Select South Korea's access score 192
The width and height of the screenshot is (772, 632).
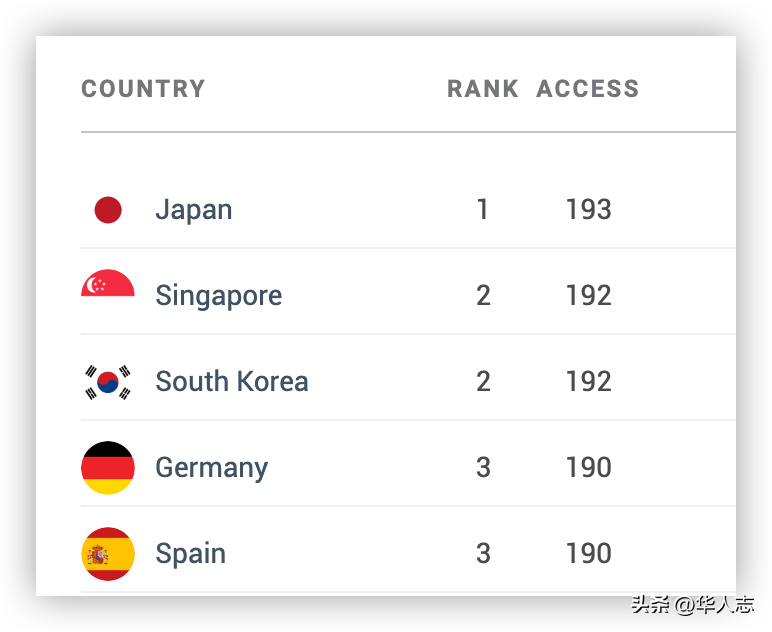pyautogui.click(x=588, y=381)
